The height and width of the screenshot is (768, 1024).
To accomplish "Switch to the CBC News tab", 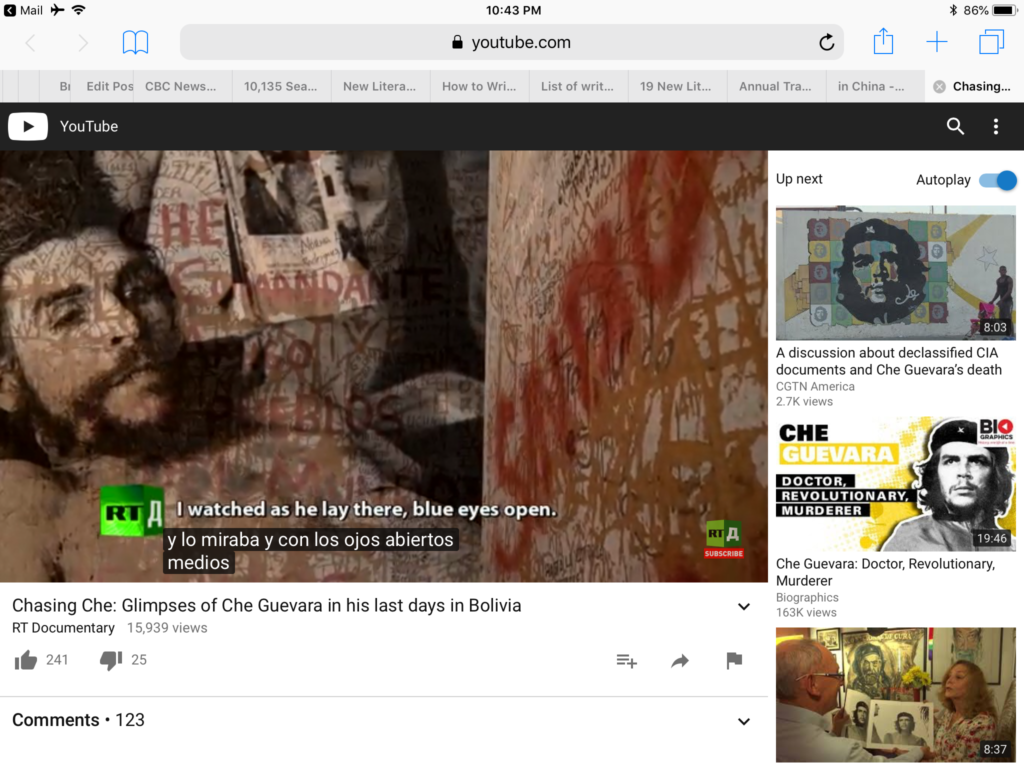I will coord(180,86).
